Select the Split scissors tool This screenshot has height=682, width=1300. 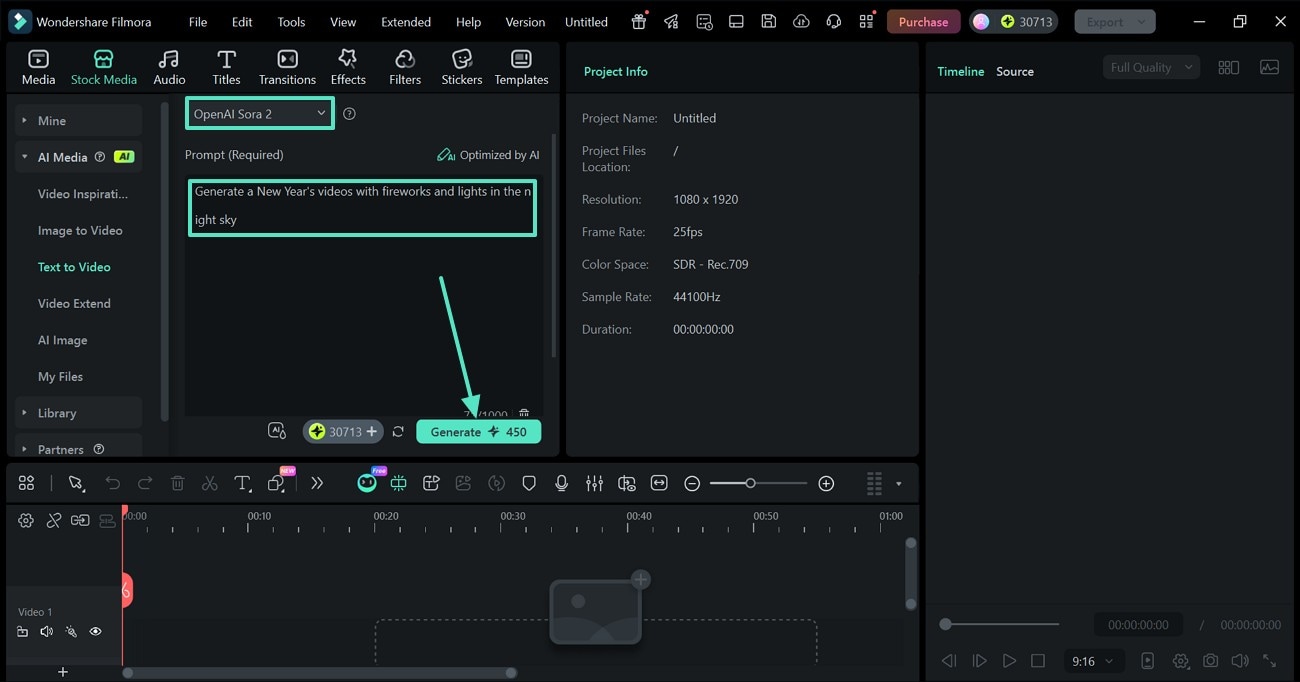(209, 483)
